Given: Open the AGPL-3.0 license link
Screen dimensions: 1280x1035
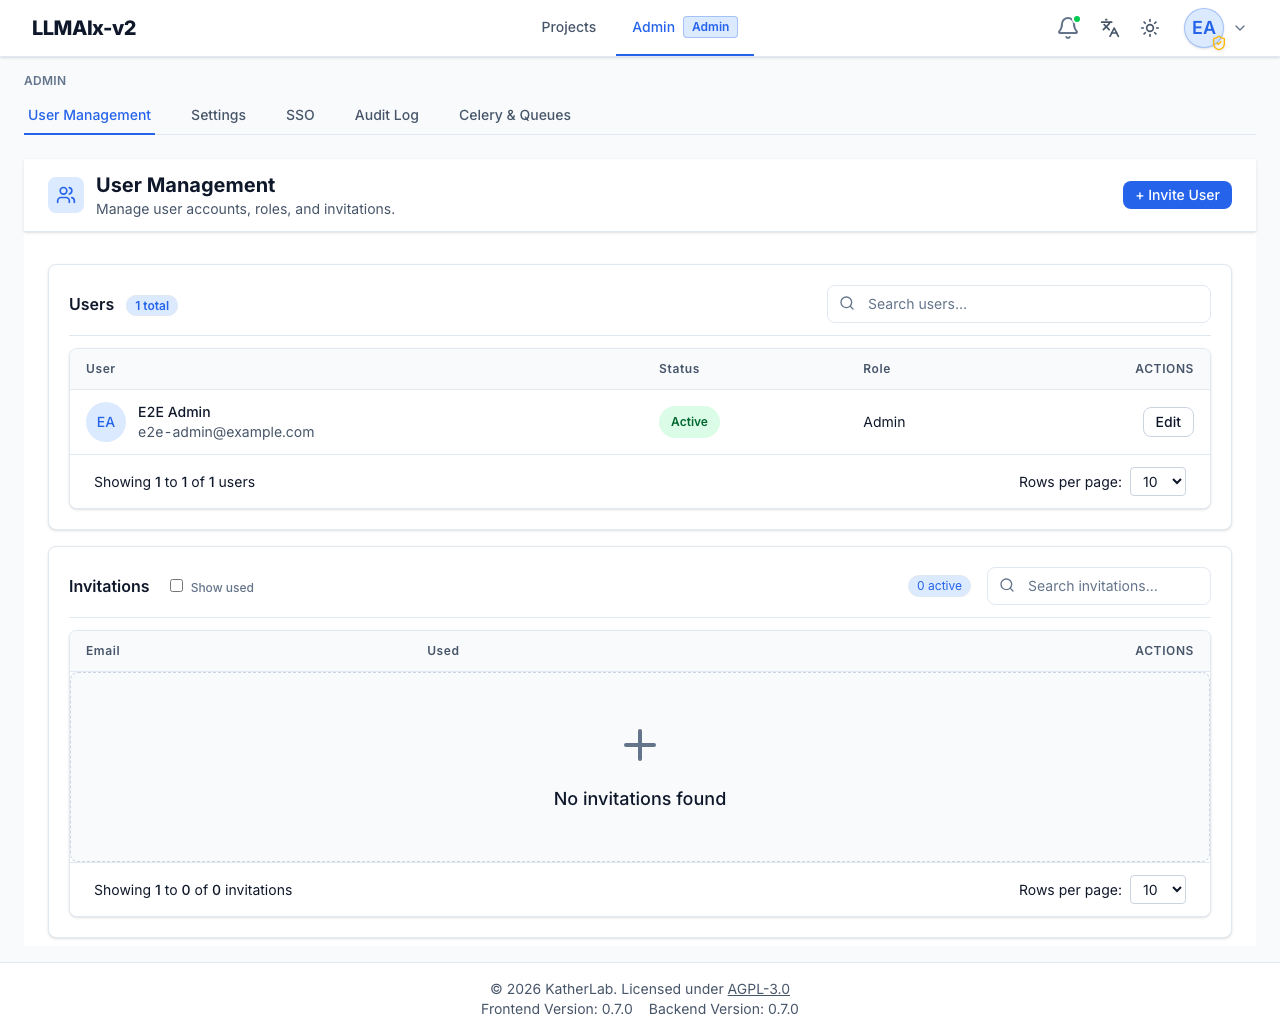Looking at the screenshot, I should pyautogui.click(x=758, y=989).
